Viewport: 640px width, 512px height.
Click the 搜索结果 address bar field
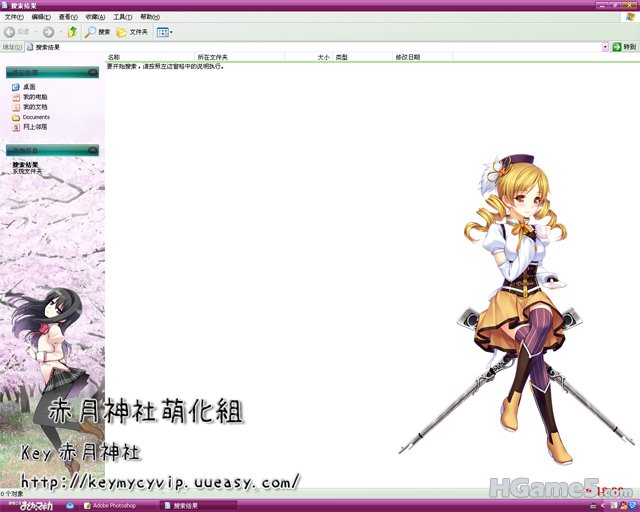(x=313, y=47)
